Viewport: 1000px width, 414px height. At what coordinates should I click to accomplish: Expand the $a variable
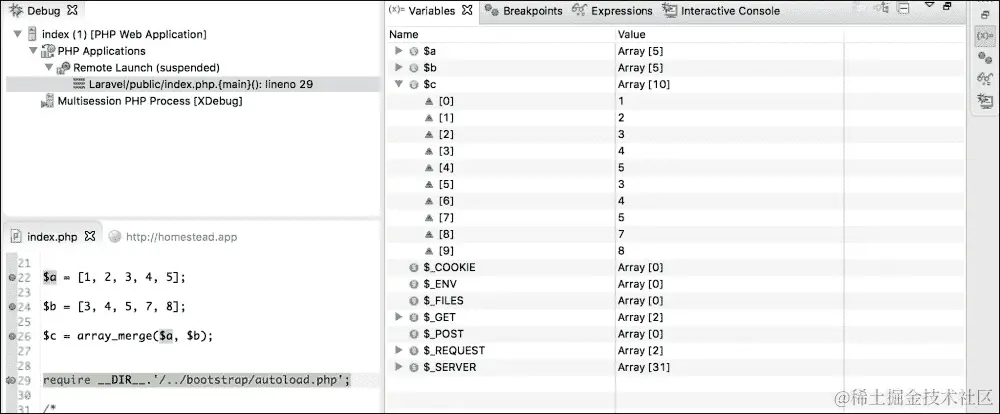click(x=399, y=50)
